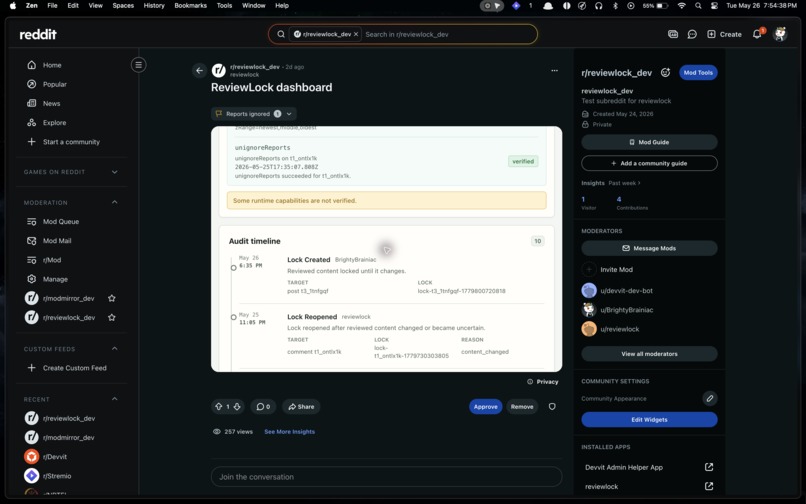Open notifications bell

tap(757, 34)
